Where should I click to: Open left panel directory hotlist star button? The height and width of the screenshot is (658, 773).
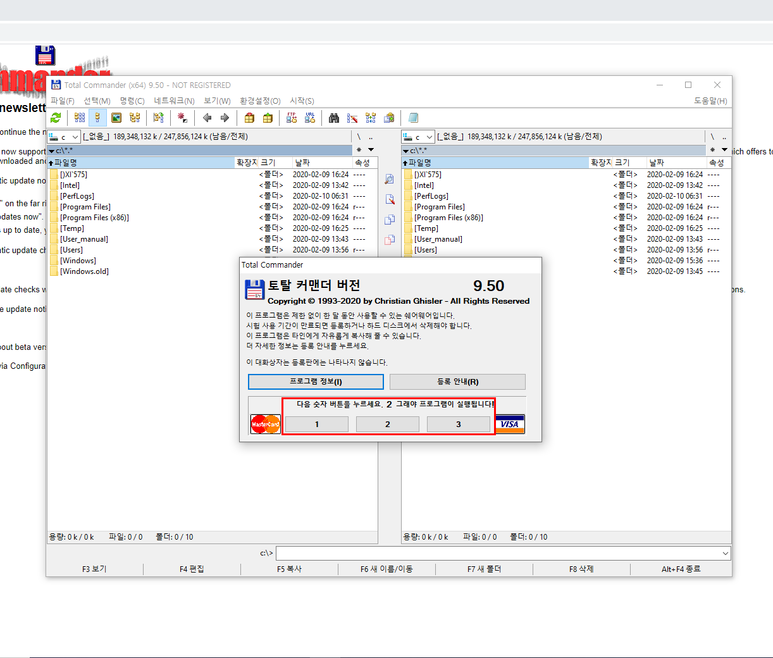[359, 149]
